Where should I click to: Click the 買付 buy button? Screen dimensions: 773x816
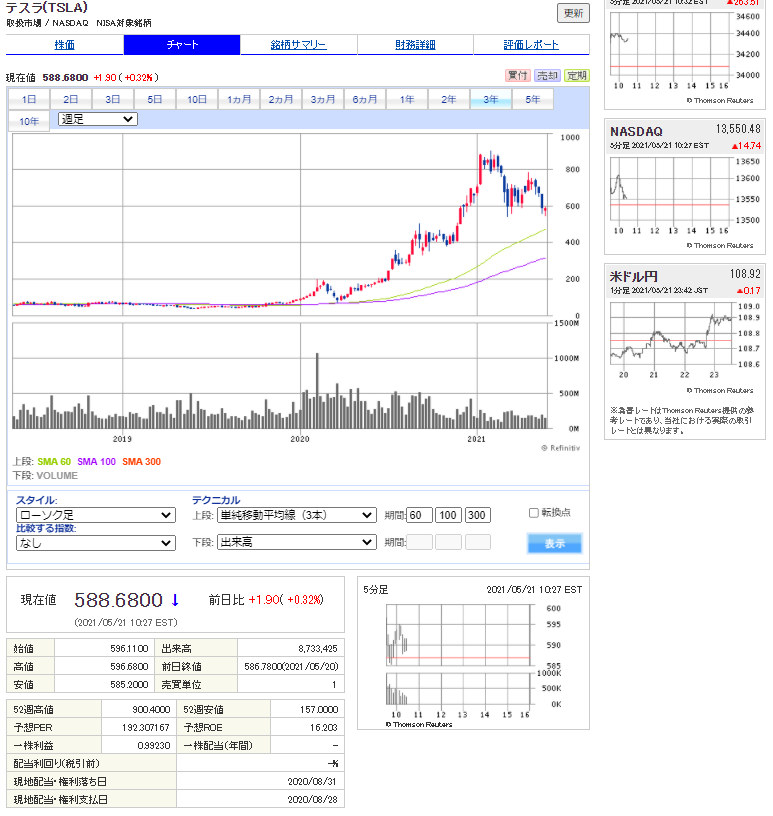(x=517, y=75)
